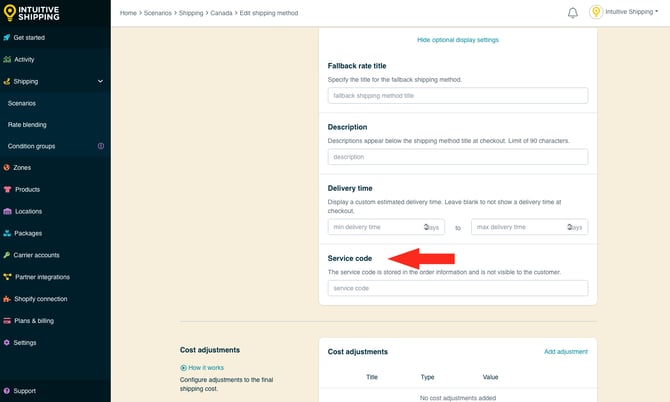
Task: Click the Shipping breadcrumb link
Action: click(x=191, y=13)
